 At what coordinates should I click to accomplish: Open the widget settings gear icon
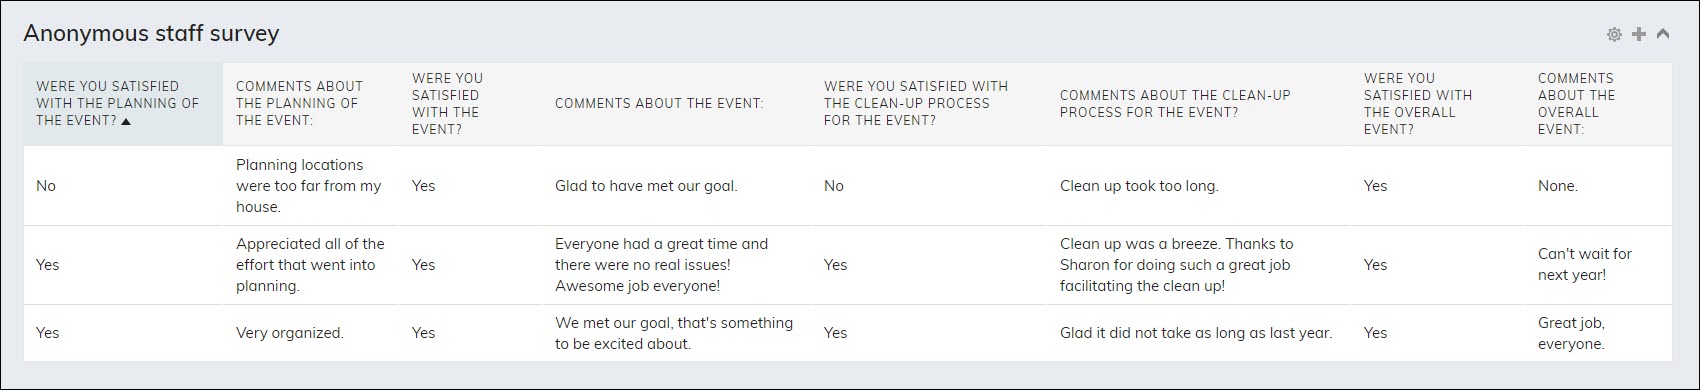(x=1614, y=34)
